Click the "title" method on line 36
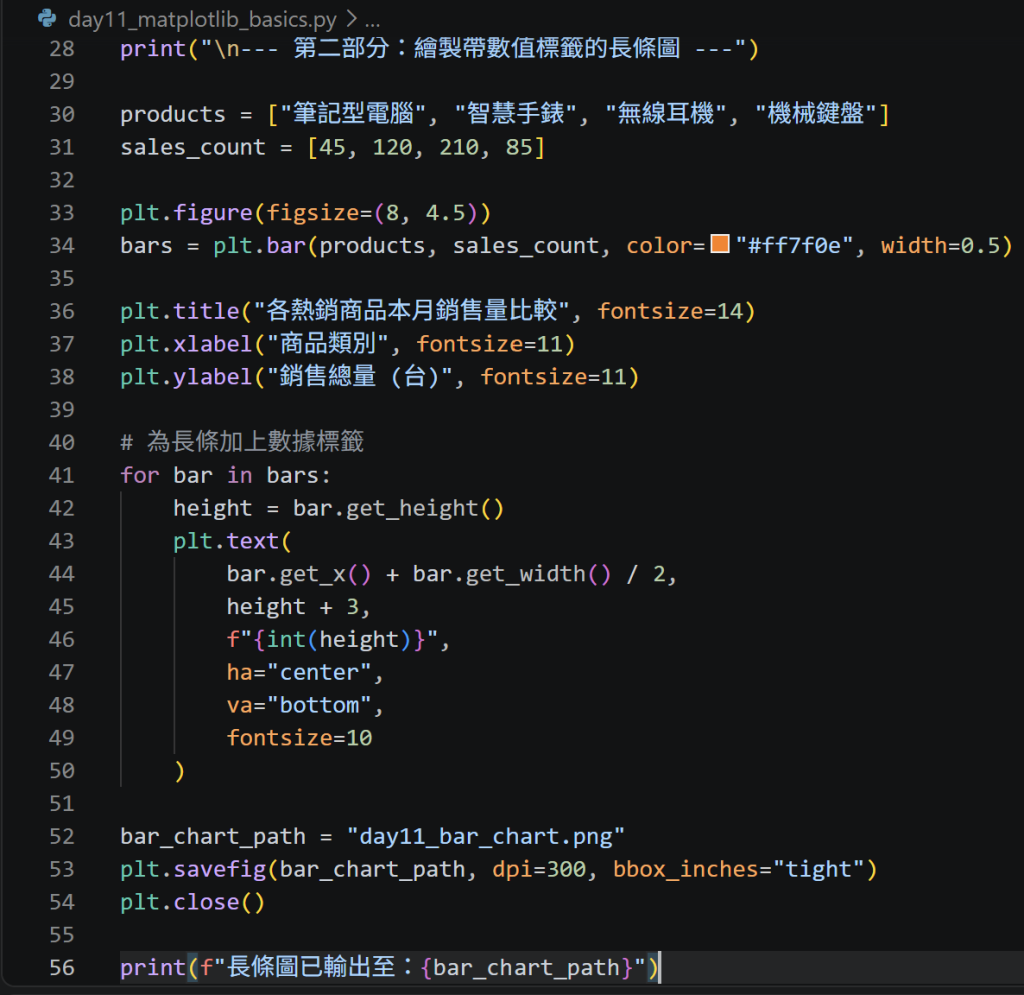 click(x=206, y=311)
